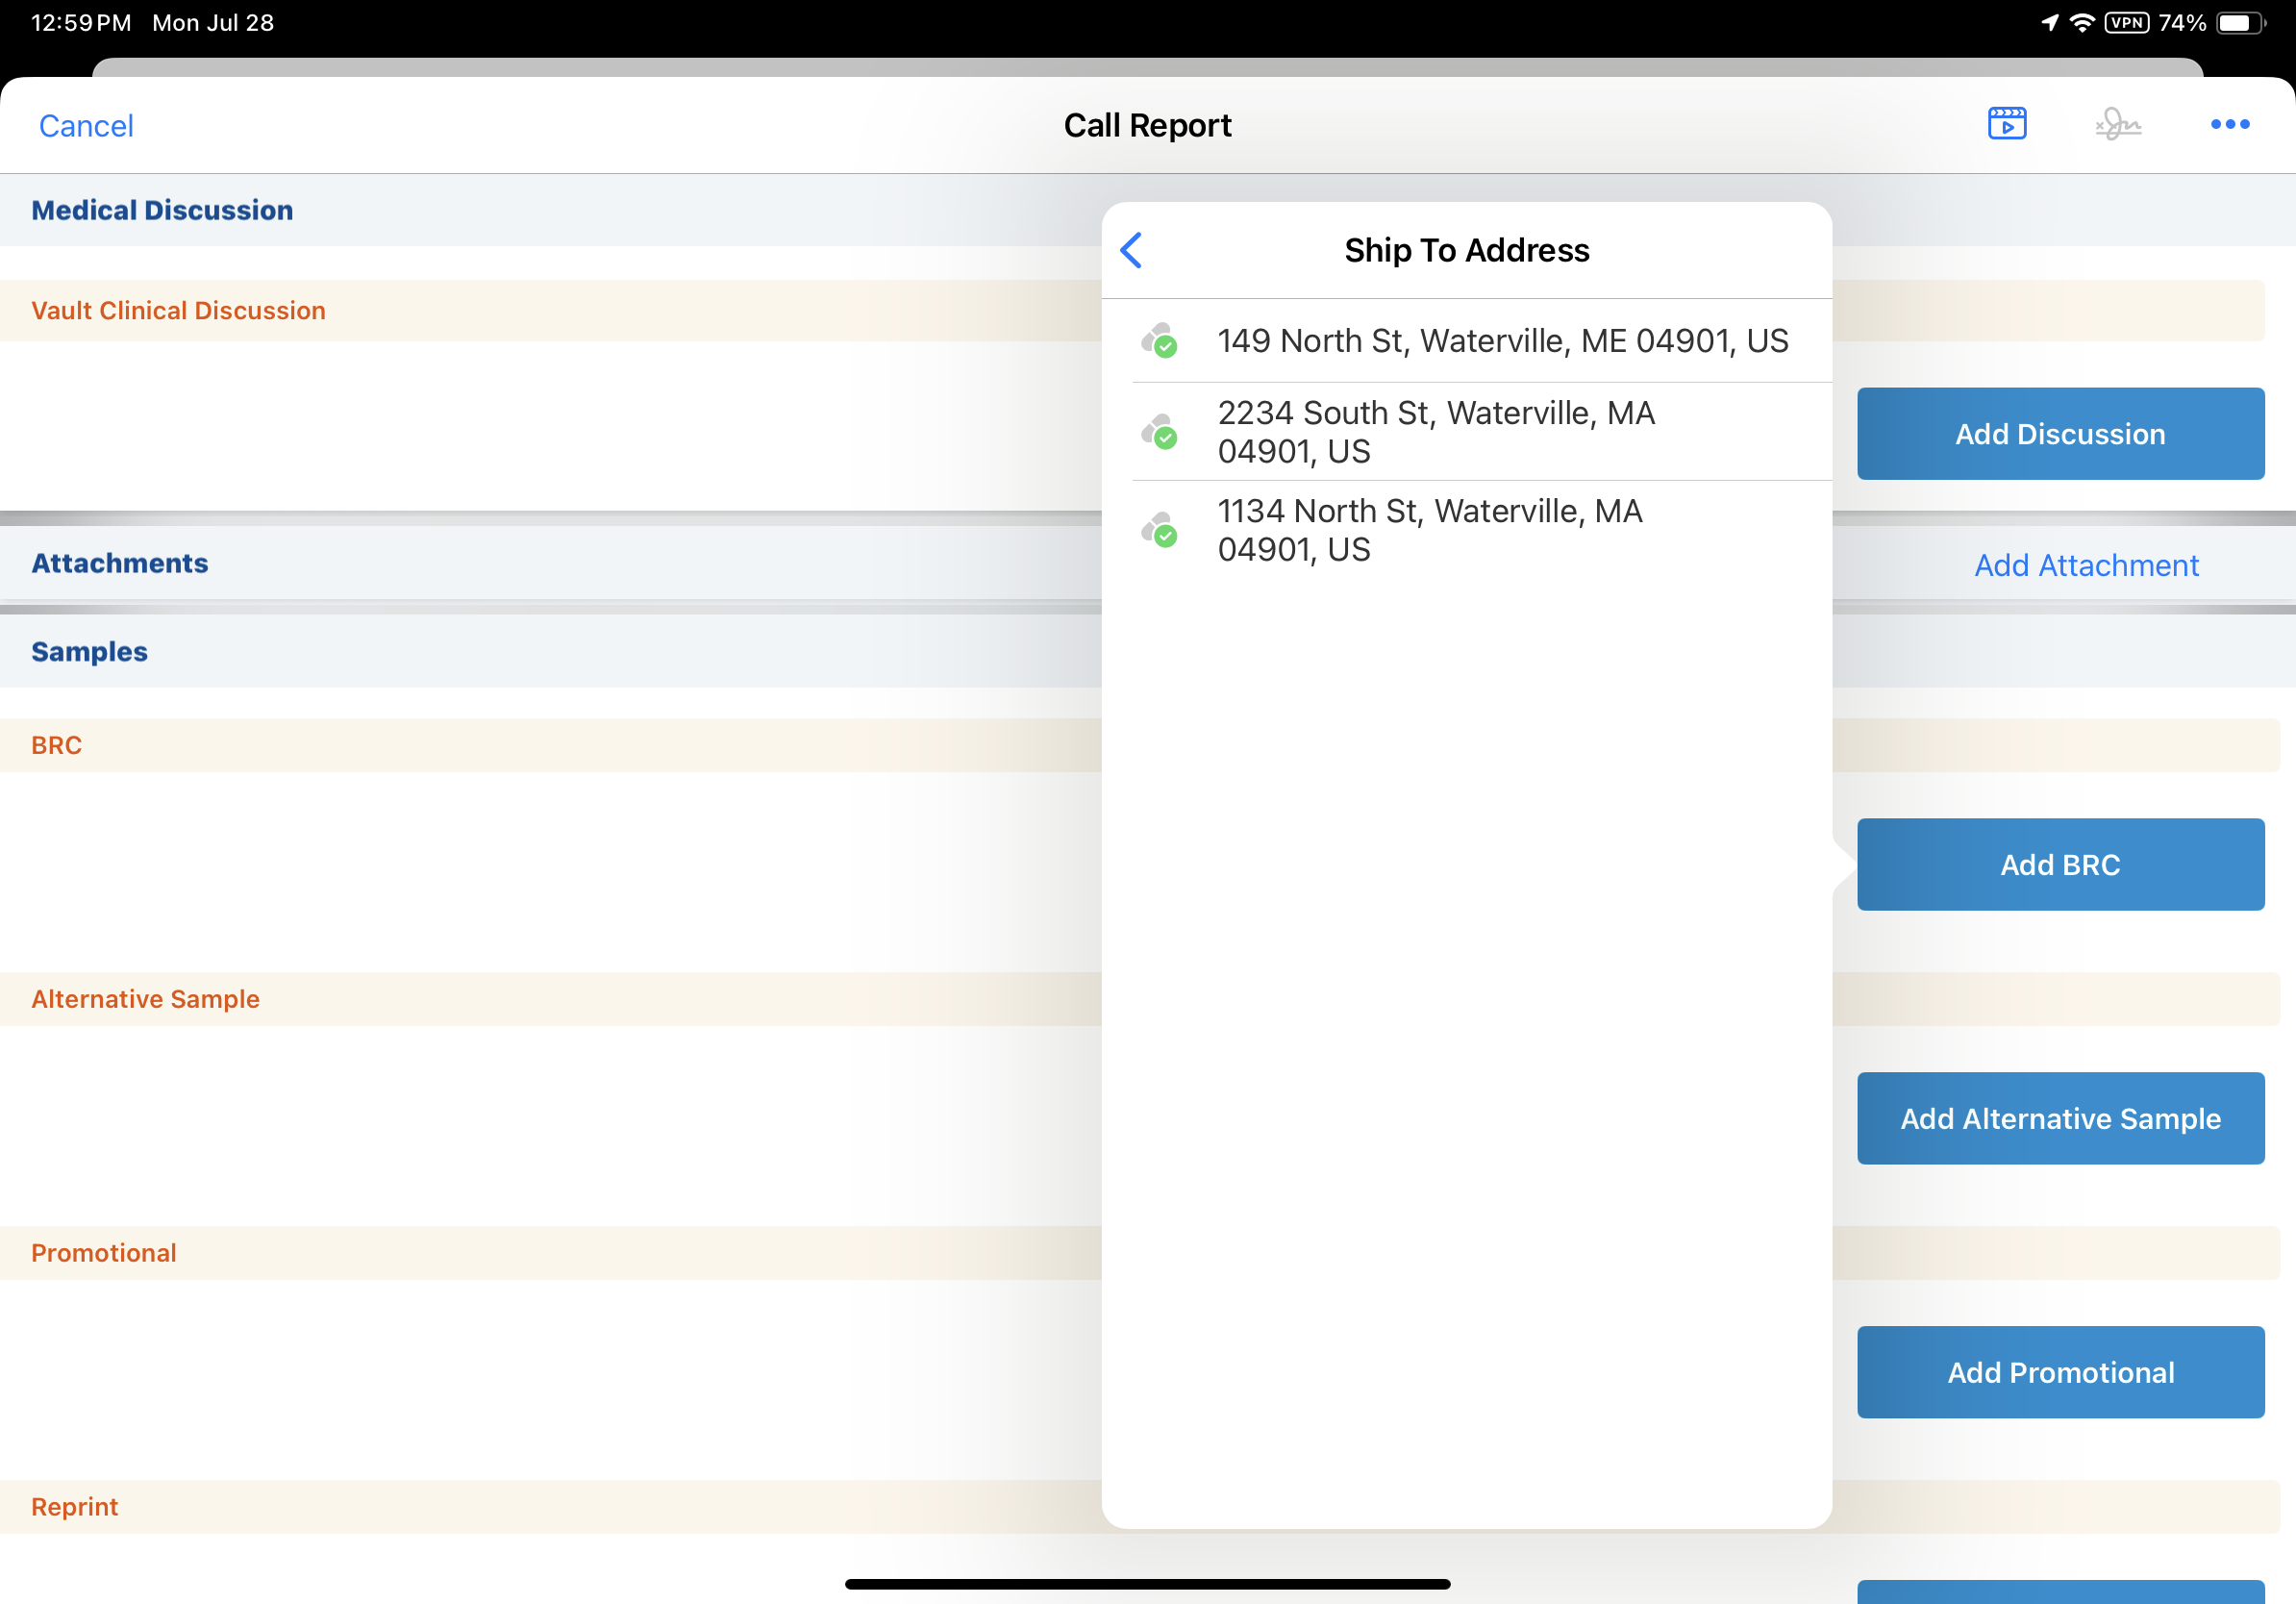Image resolution: width=2296 pixels, height=1604 pixels.
Task: Tap the Samples section header
Action: [89, 651]
